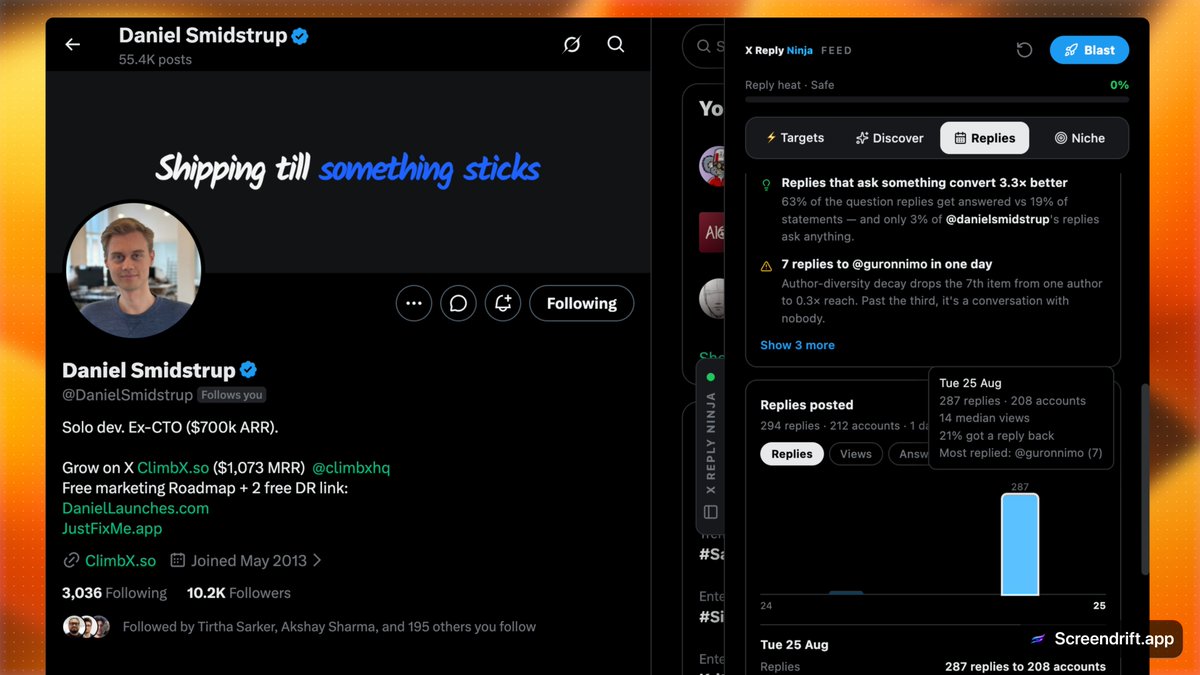Visit JustFixMe.app link

click(112, 528)
